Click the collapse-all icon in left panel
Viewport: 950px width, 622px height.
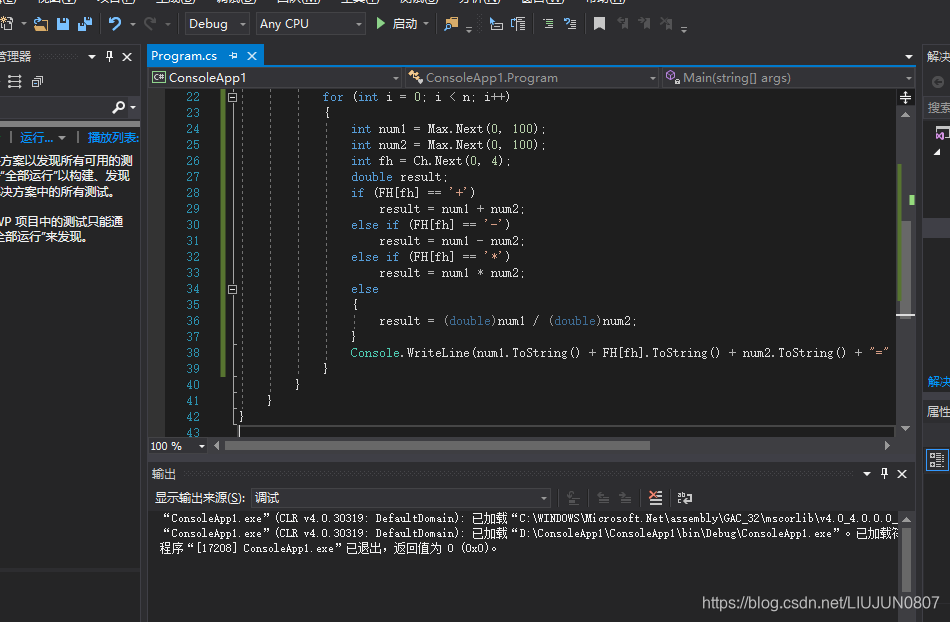37,81
